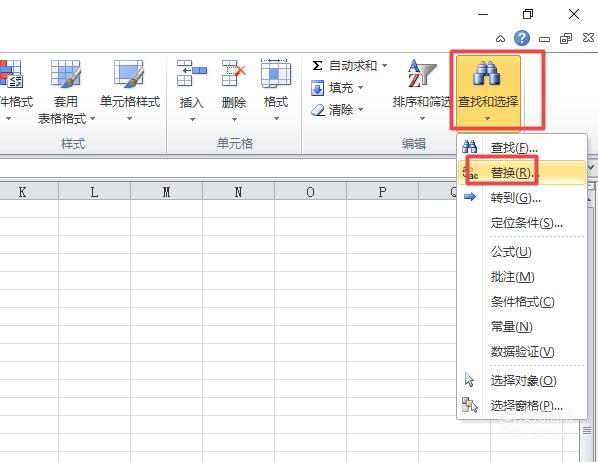Expand the Clear dropdown arrow

tap(360, 110)
